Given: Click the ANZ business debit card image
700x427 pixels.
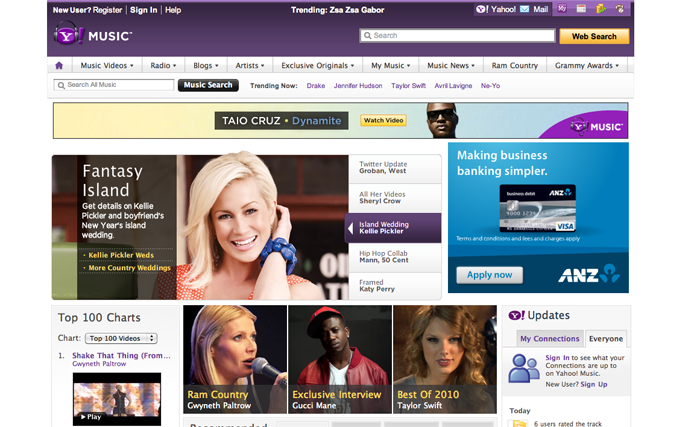Looking at the screenshot, I should (538, 208).
